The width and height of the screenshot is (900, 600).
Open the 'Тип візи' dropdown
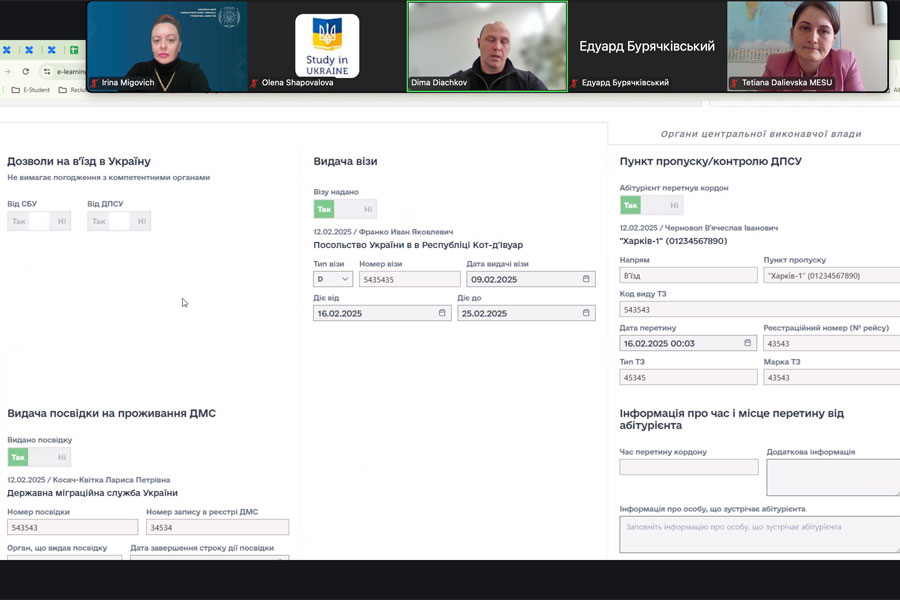[333, 279]
